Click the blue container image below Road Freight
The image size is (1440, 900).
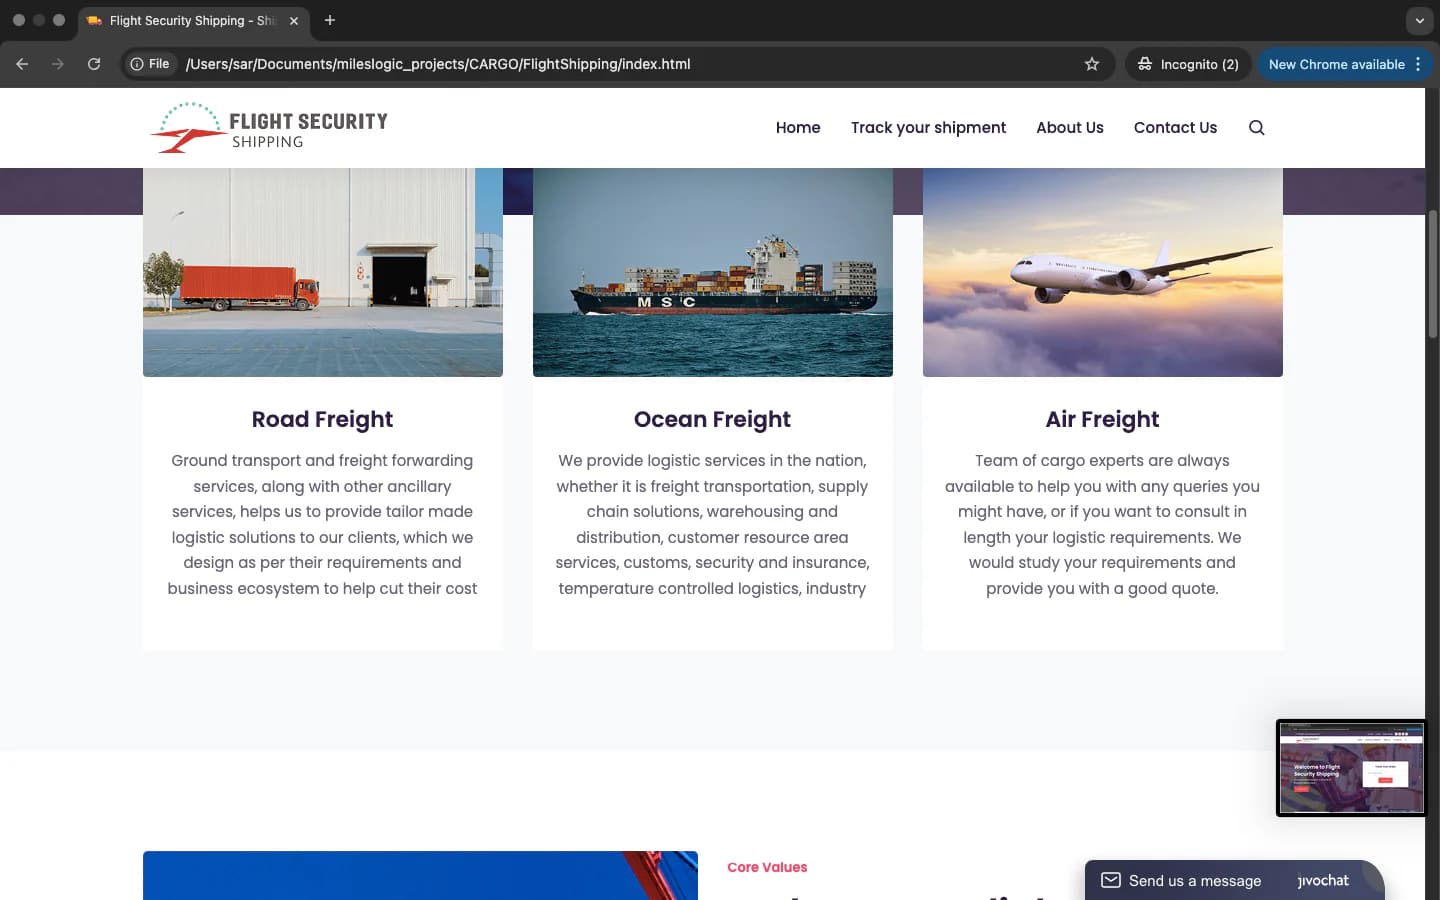420,876
